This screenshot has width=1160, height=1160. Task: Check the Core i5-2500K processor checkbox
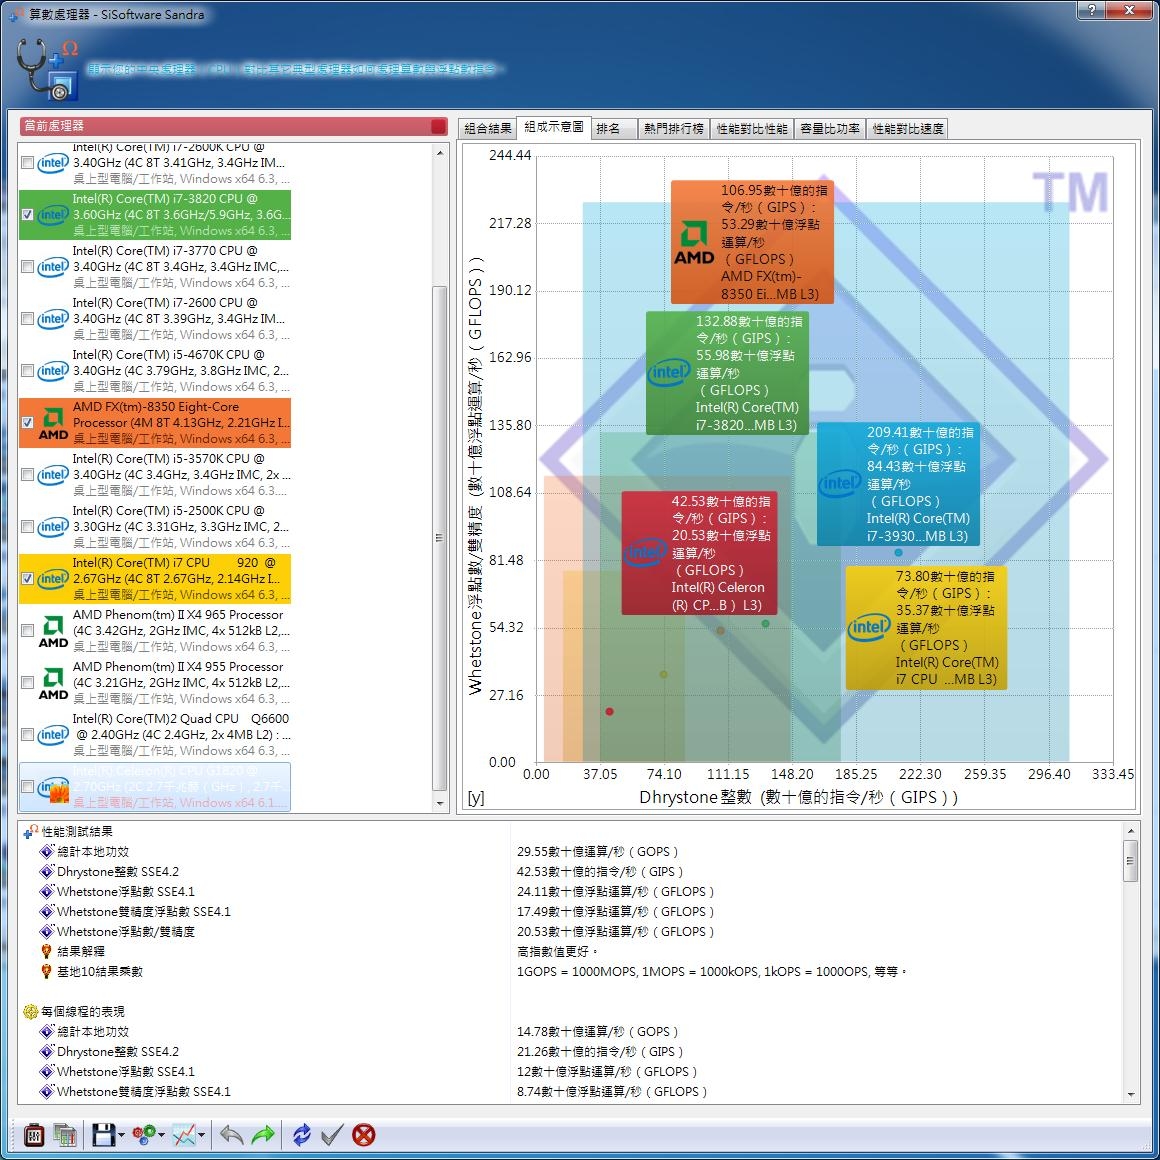(27, 527)
